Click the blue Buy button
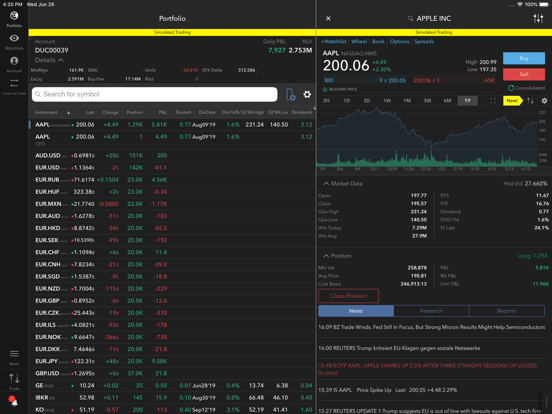 tap(524, 58)
